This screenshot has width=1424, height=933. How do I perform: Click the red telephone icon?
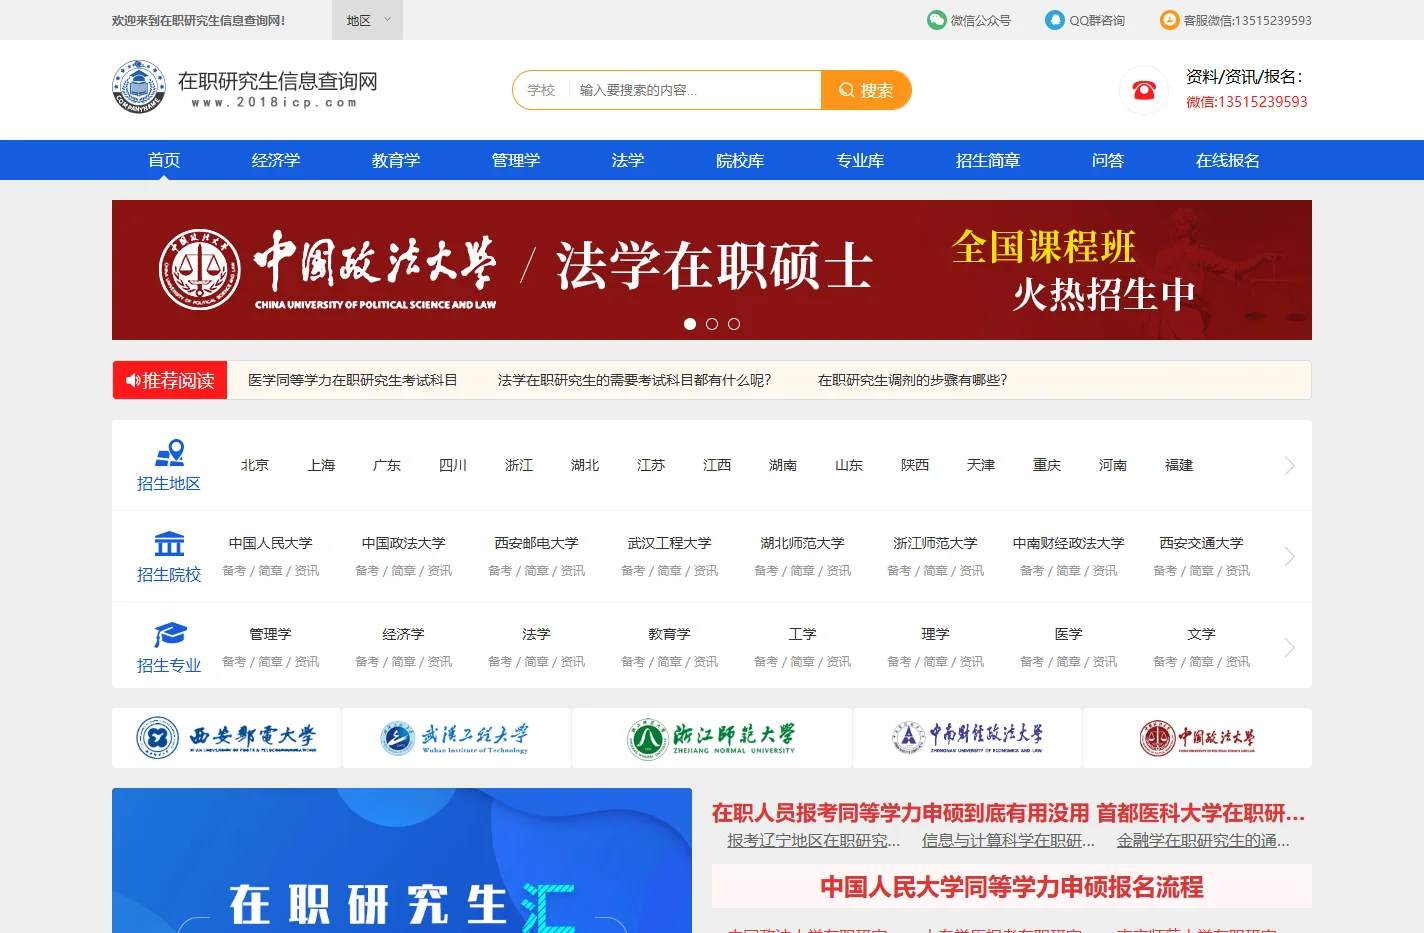point(1144,90)
